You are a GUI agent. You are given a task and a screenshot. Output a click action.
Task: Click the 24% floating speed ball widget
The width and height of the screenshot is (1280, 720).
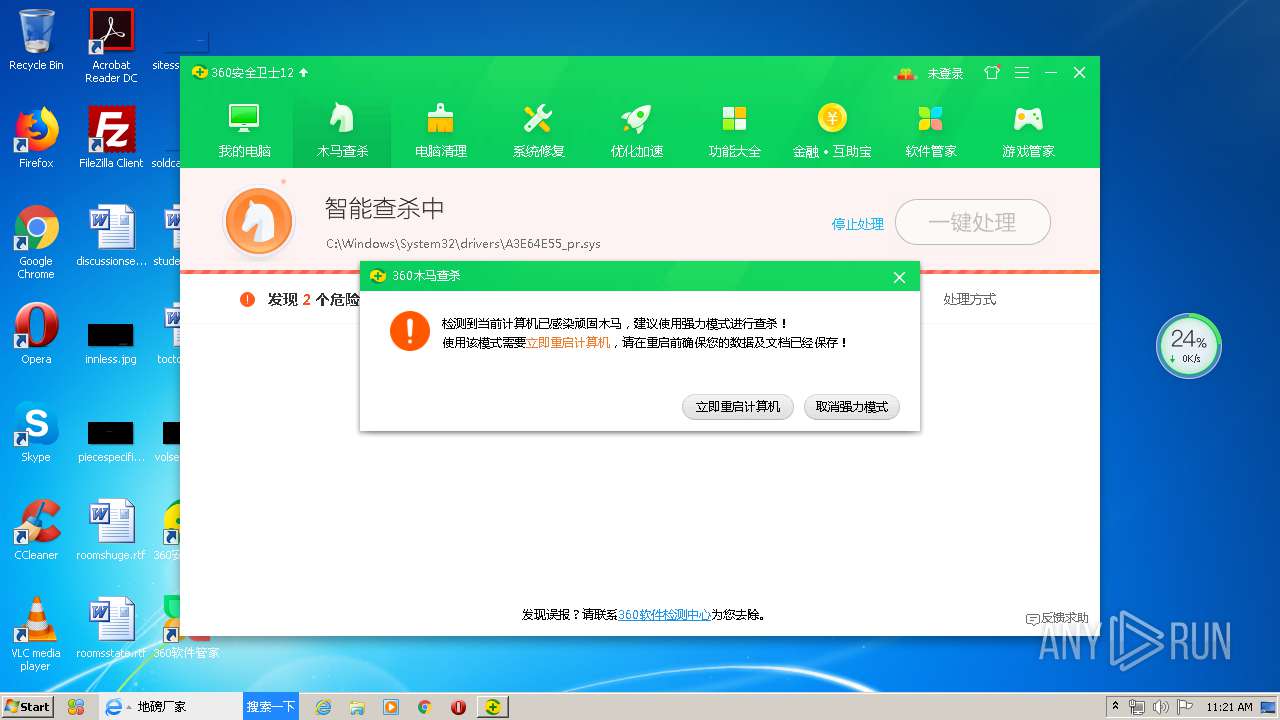[1188, 346]
